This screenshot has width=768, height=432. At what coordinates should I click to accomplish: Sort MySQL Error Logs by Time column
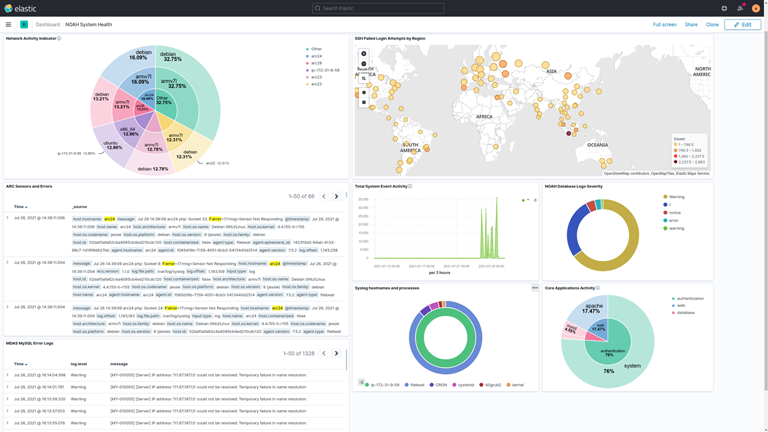pyautogui.click(x=21, y=364)
